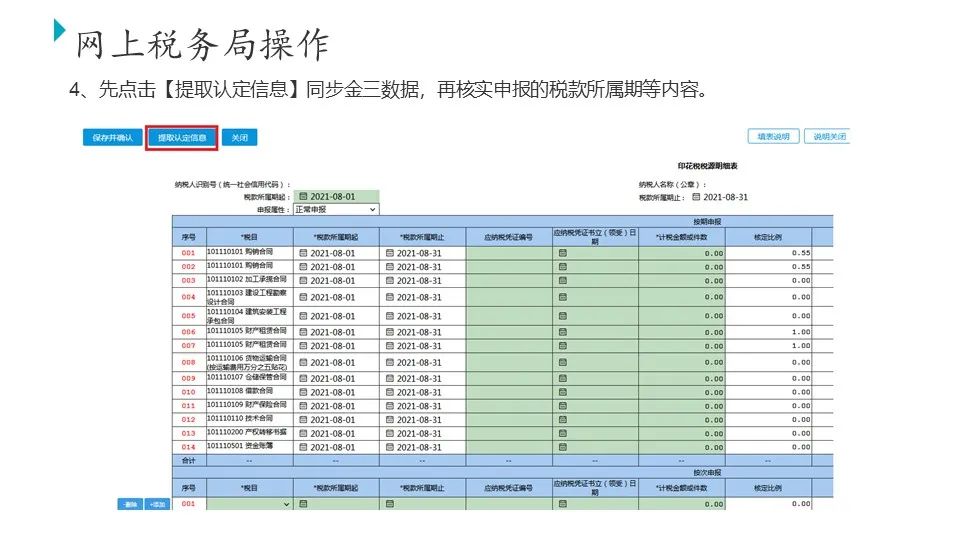This screenshot has width=960, height=540.
Task: Click the blue 关闭 button
Action: click(x=239, y=138)
